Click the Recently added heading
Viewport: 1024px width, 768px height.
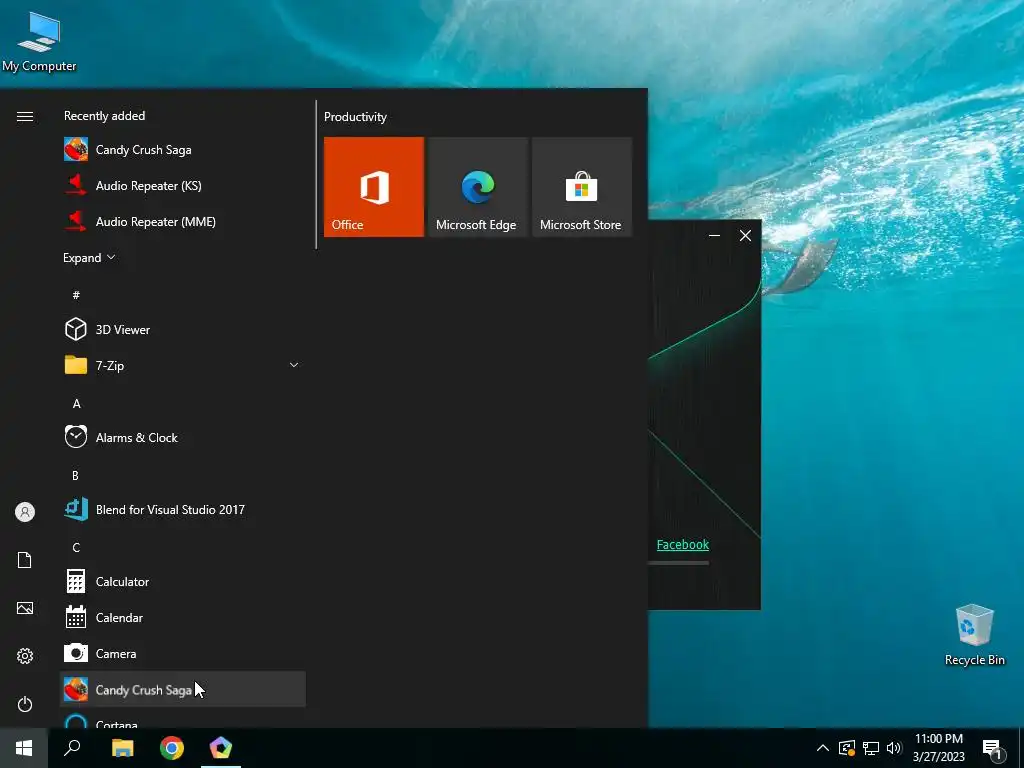(x=104, y=116)
